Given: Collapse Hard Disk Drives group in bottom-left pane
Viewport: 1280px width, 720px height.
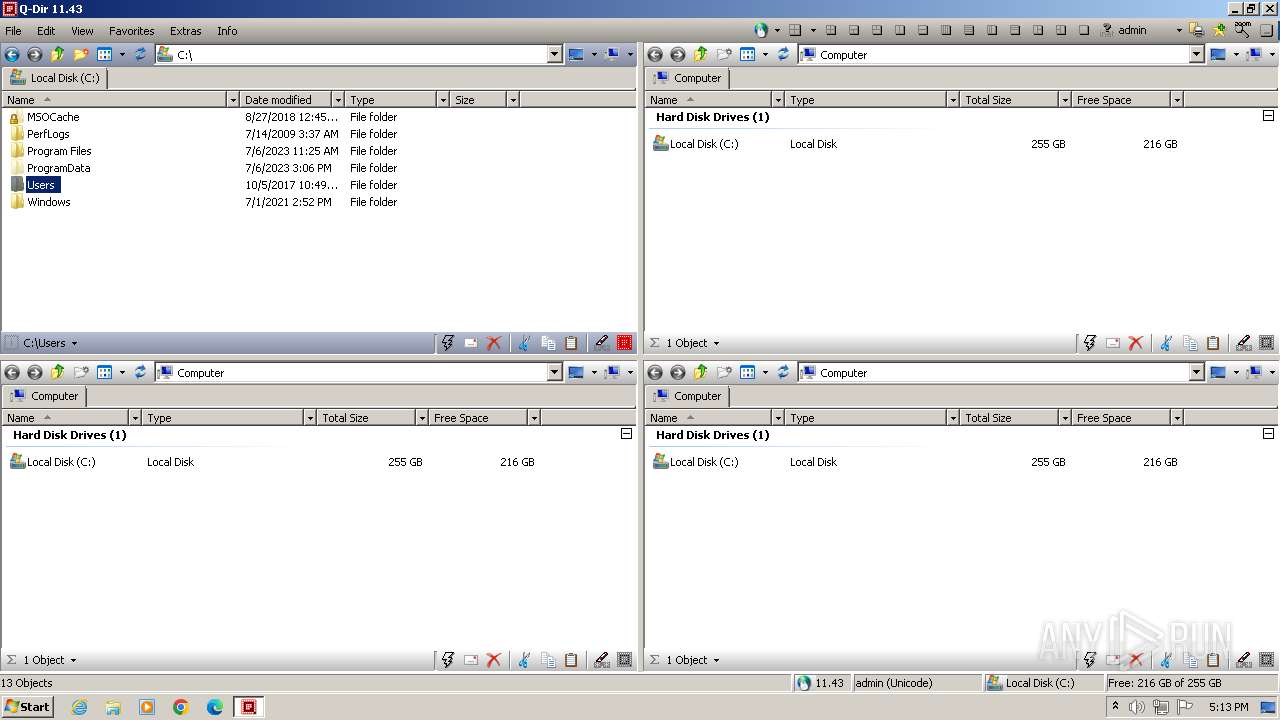Looking at the screenshot, I should tap(626, 434).
